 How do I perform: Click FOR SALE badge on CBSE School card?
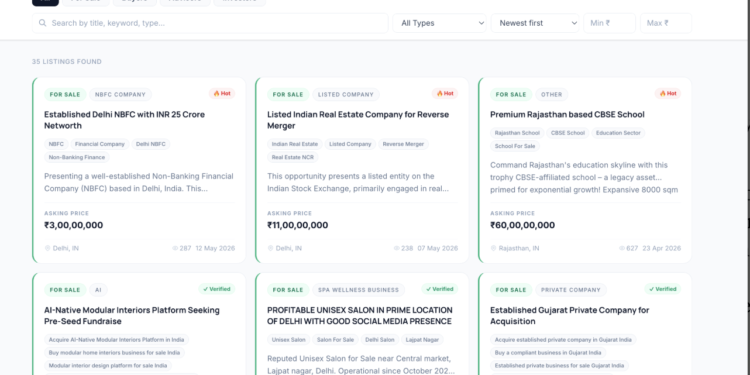pos(511,95)
